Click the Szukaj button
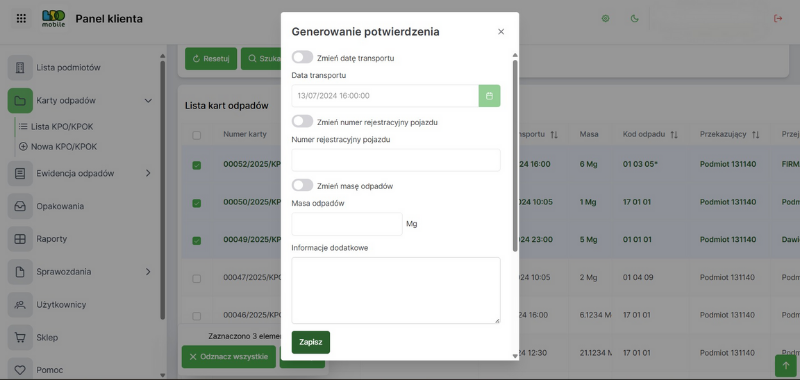Screen dimensions: 800x380 (261, 59)
